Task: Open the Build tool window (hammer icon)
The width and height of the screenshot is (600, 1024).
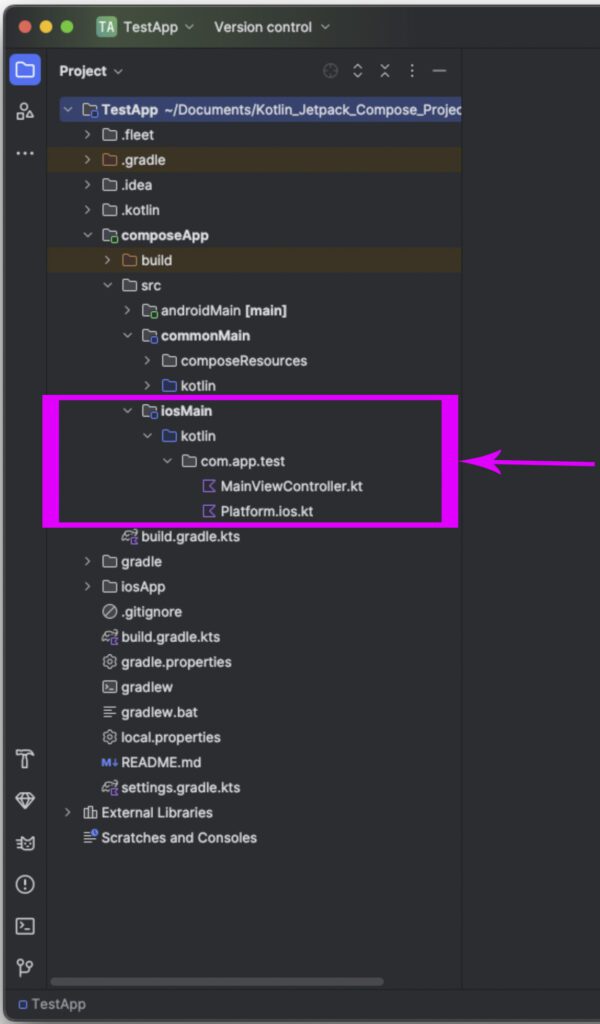Action: point(25,760)
